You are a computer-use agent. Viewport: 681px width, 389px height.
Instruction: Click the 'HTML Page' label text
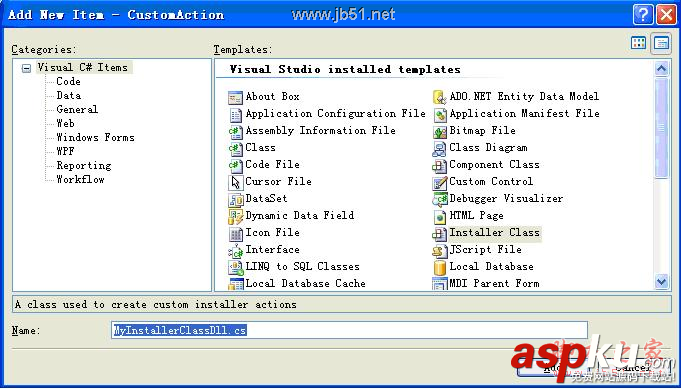[x=476, y=215]
